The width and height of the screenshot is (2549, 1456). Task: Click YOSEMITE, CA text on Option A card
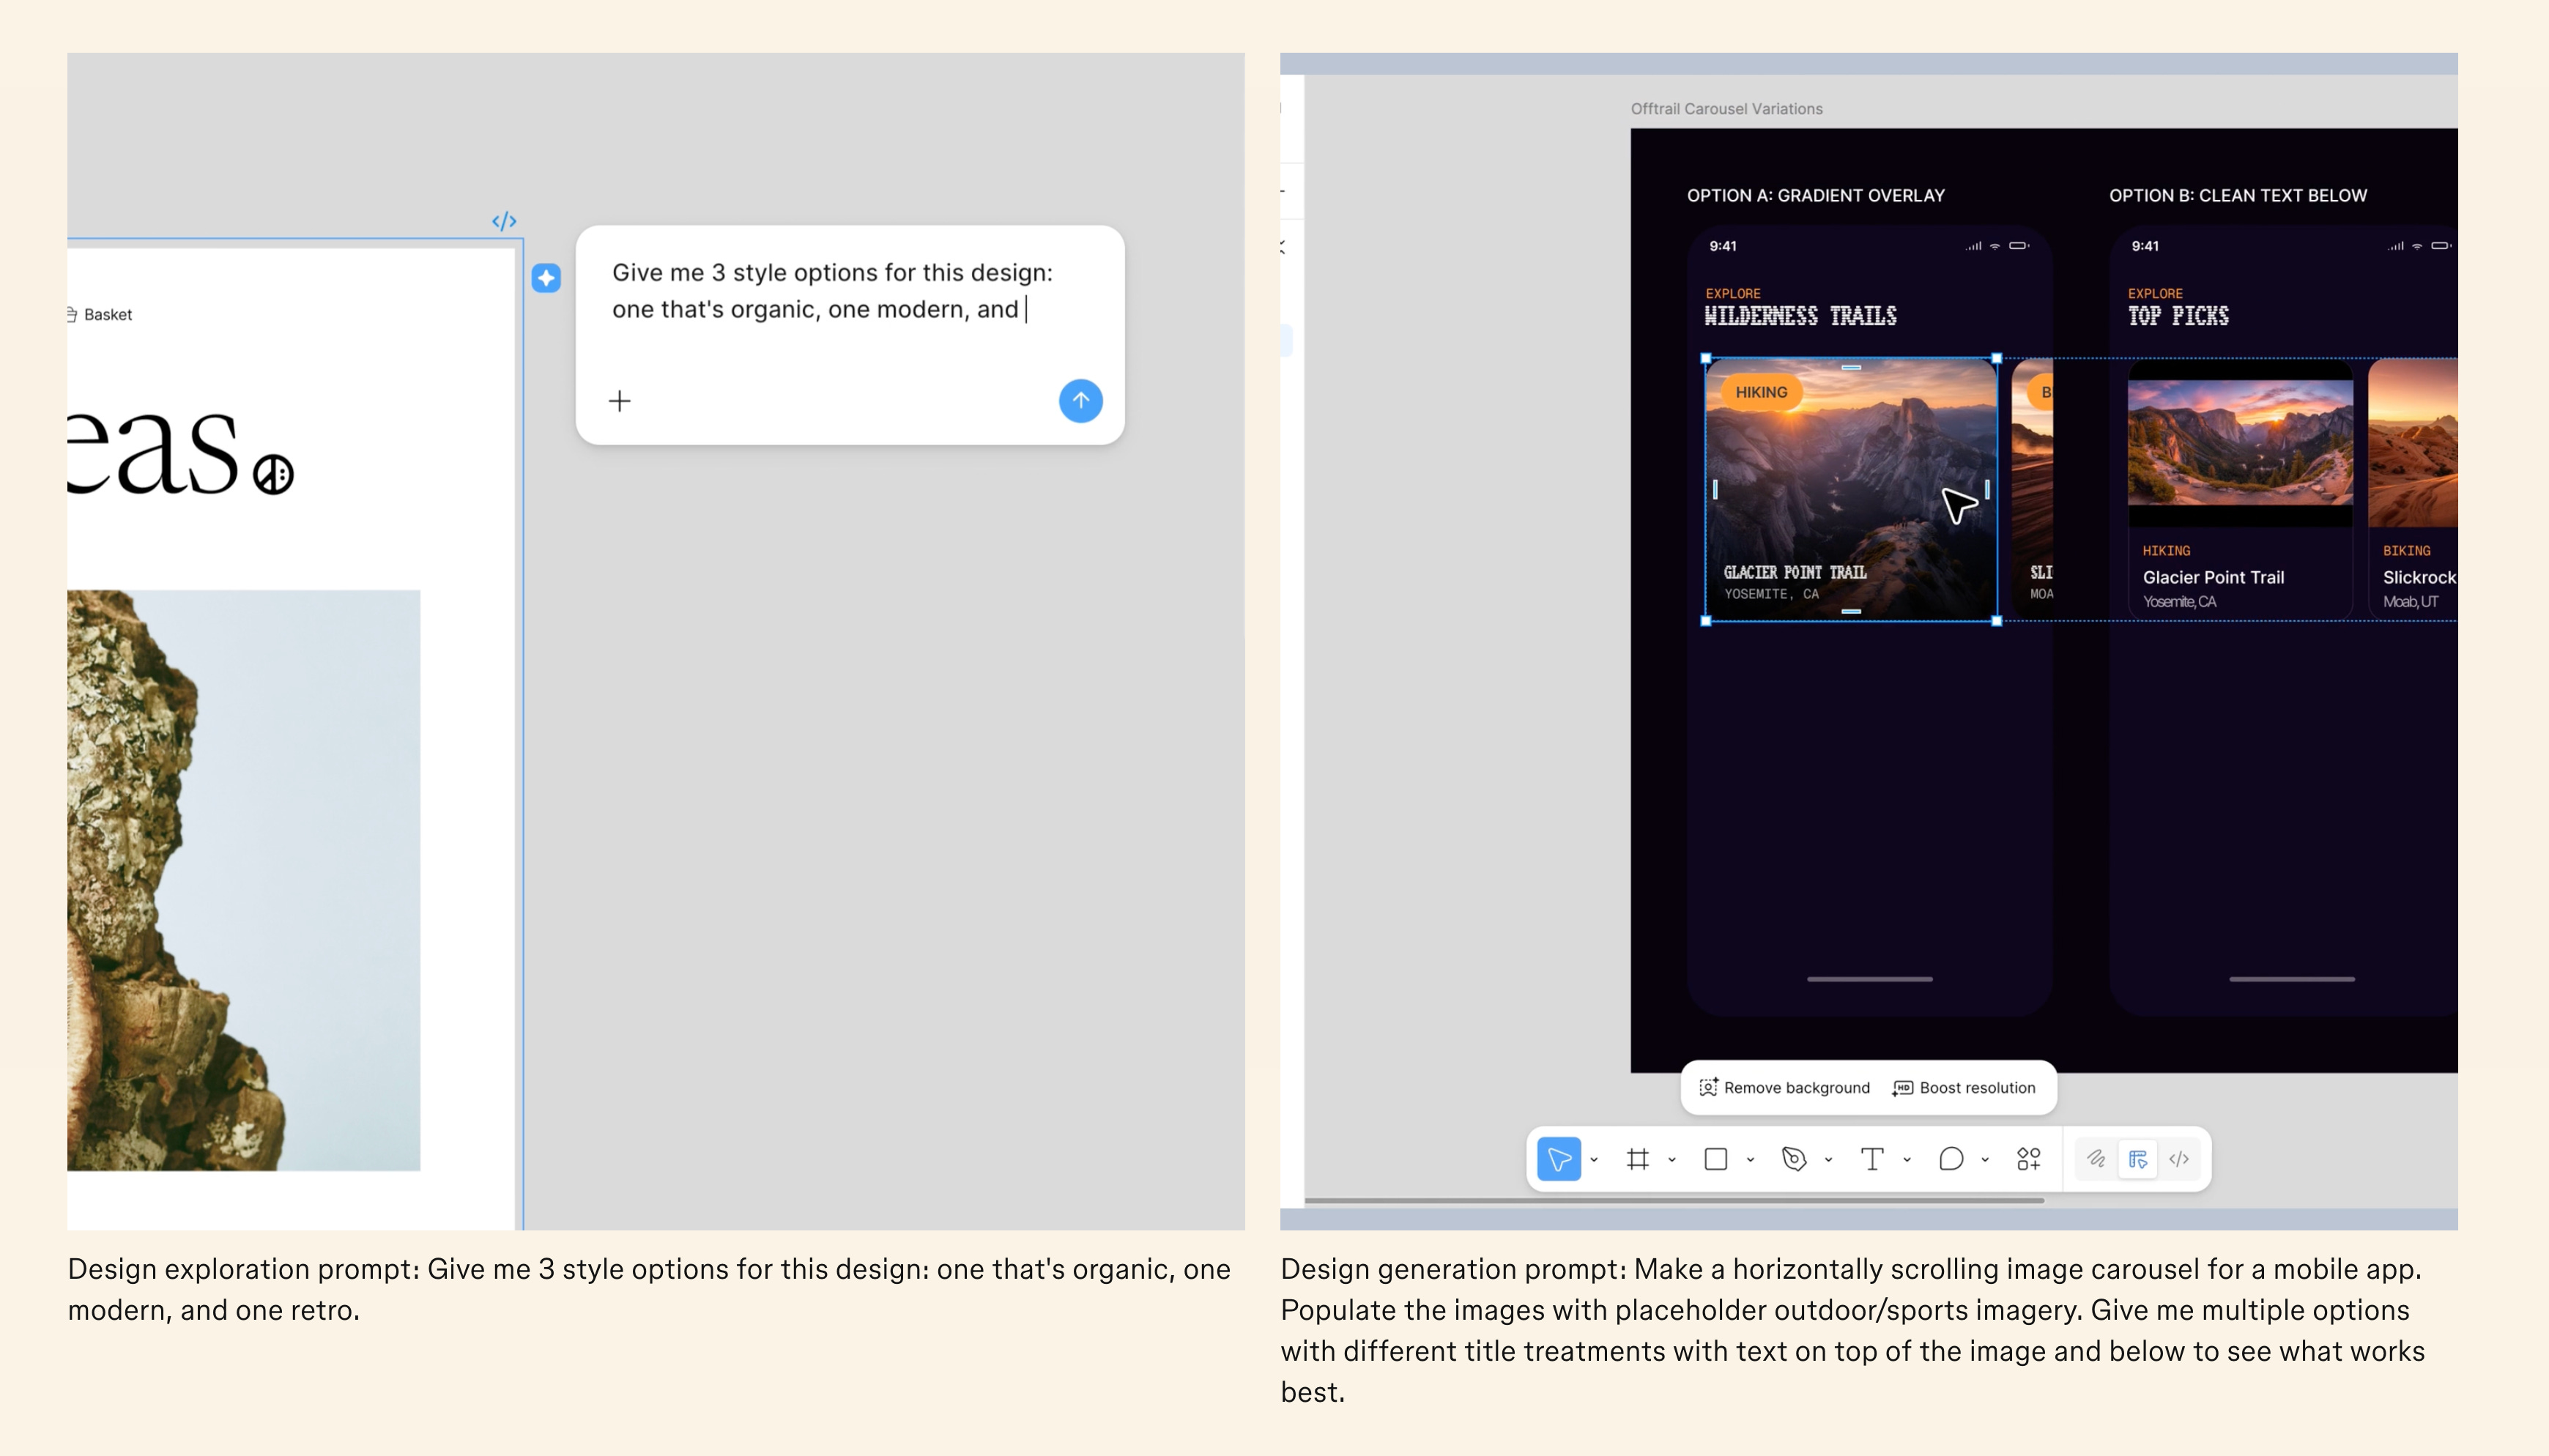pos(1771,594)
